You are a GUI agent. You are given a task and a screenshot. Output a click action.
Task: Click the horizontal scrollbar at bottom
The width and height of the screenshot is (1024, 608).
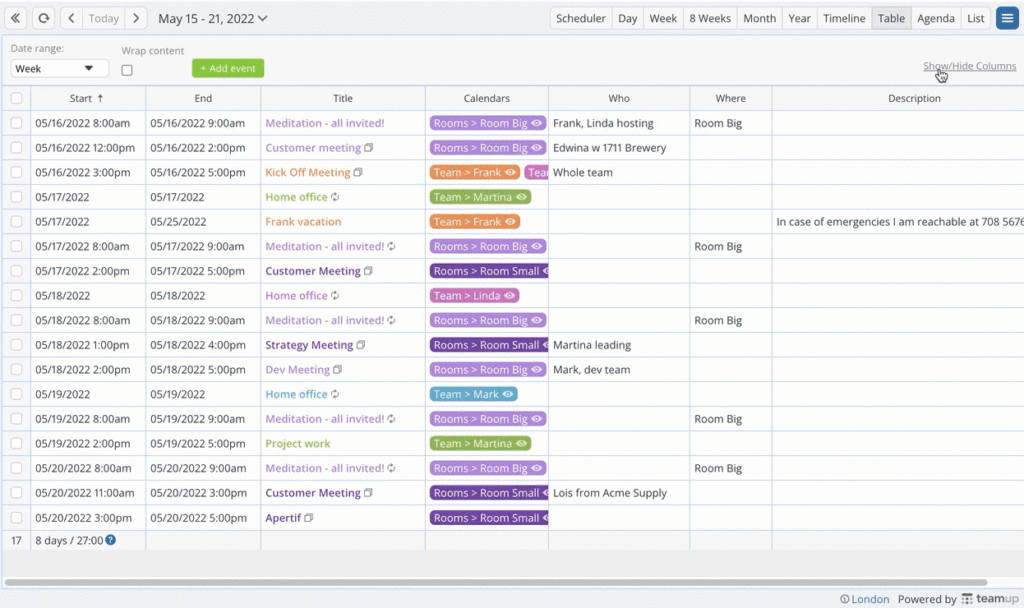496,582
